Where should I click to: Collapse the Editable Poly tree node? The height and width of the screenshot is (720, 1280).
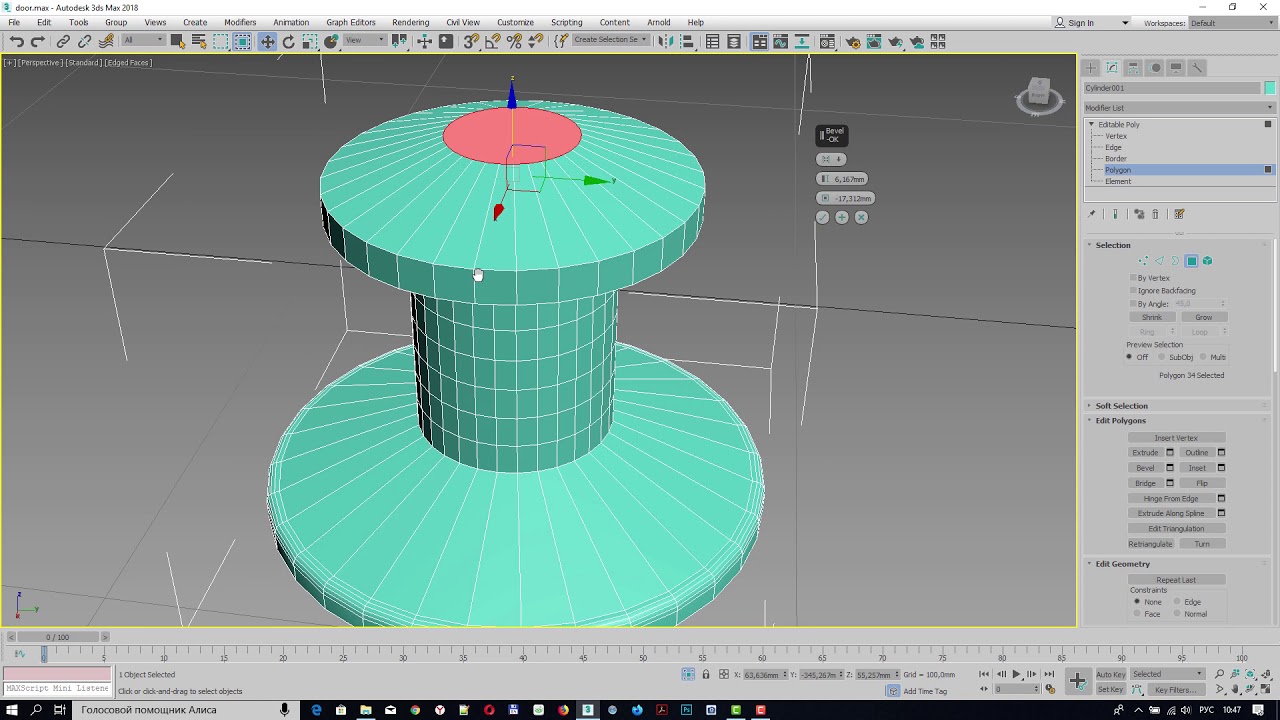(1091, 124)
